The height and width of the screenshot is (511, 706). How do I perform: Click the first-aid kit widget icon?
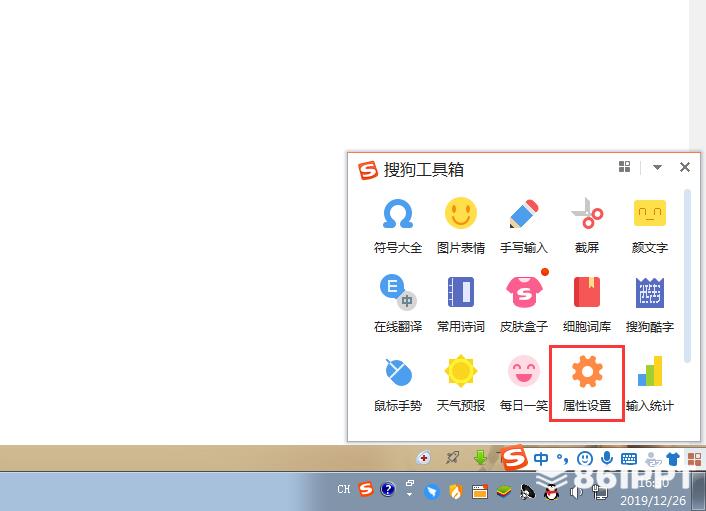(x=423, y=458)
